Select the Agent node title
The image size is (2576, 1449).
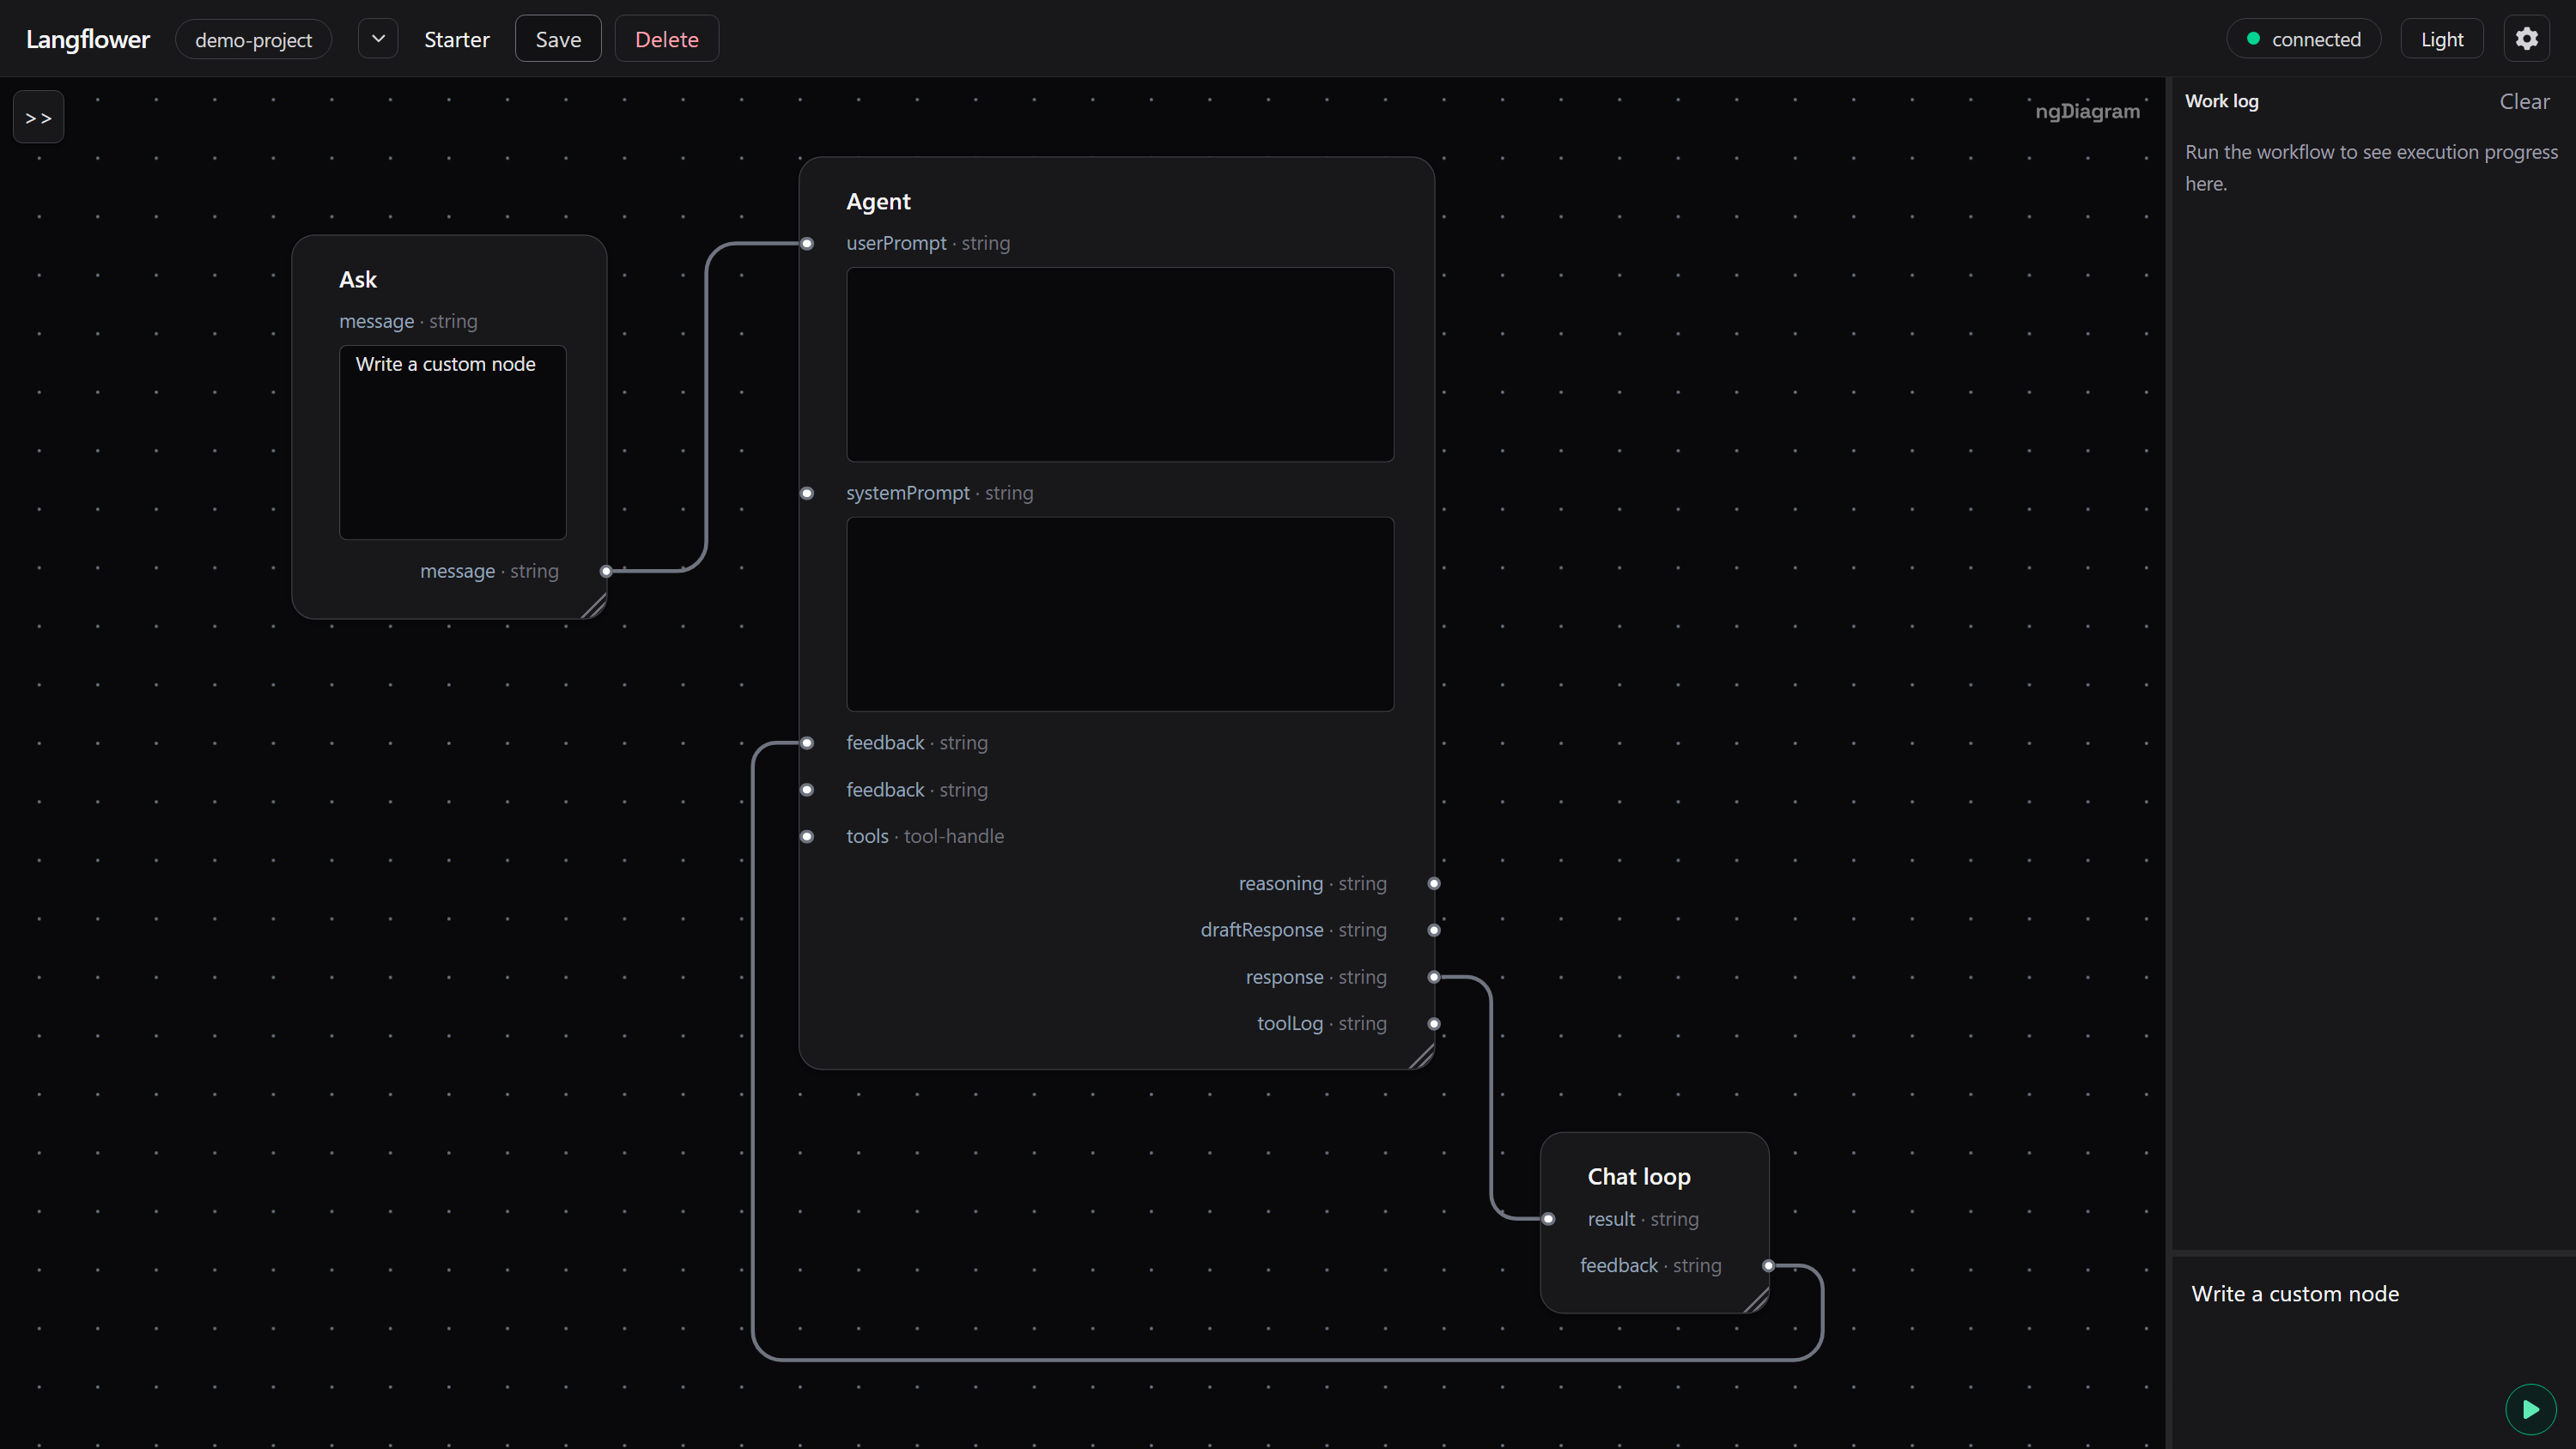coord(878,201)
